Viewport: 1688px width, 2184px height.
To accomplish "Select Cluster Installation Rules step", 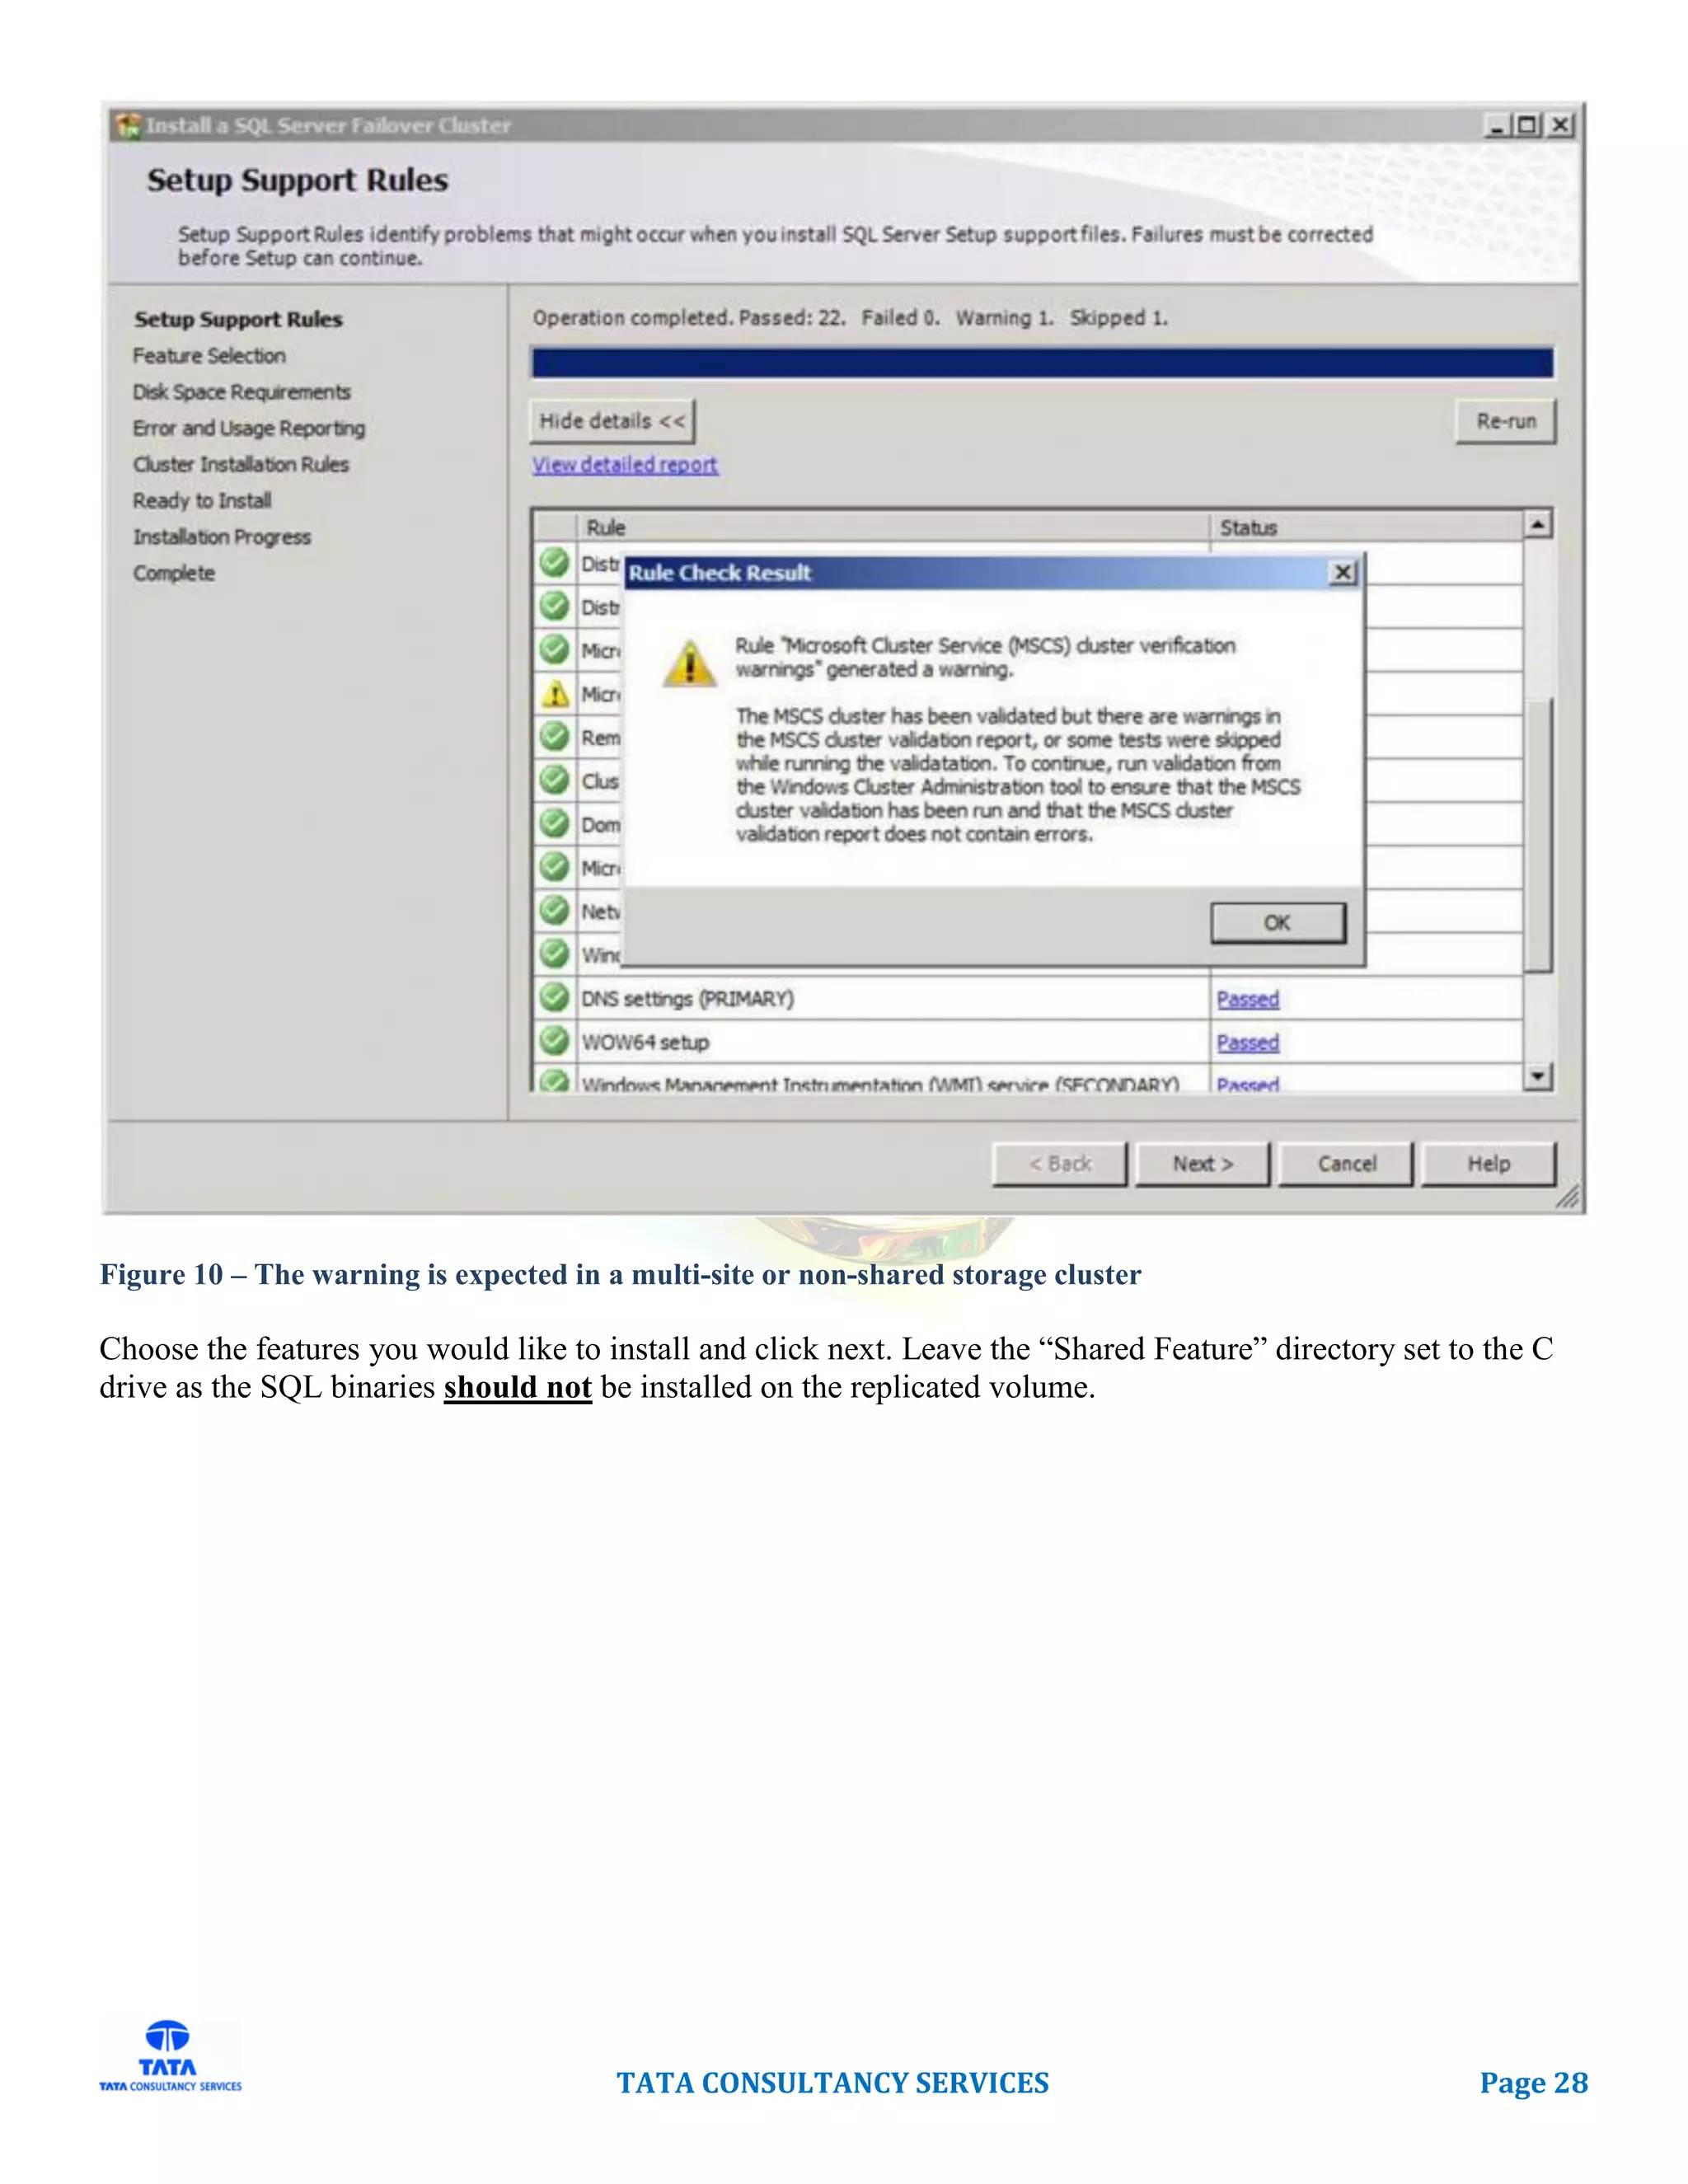I will (x=241, y=464).
